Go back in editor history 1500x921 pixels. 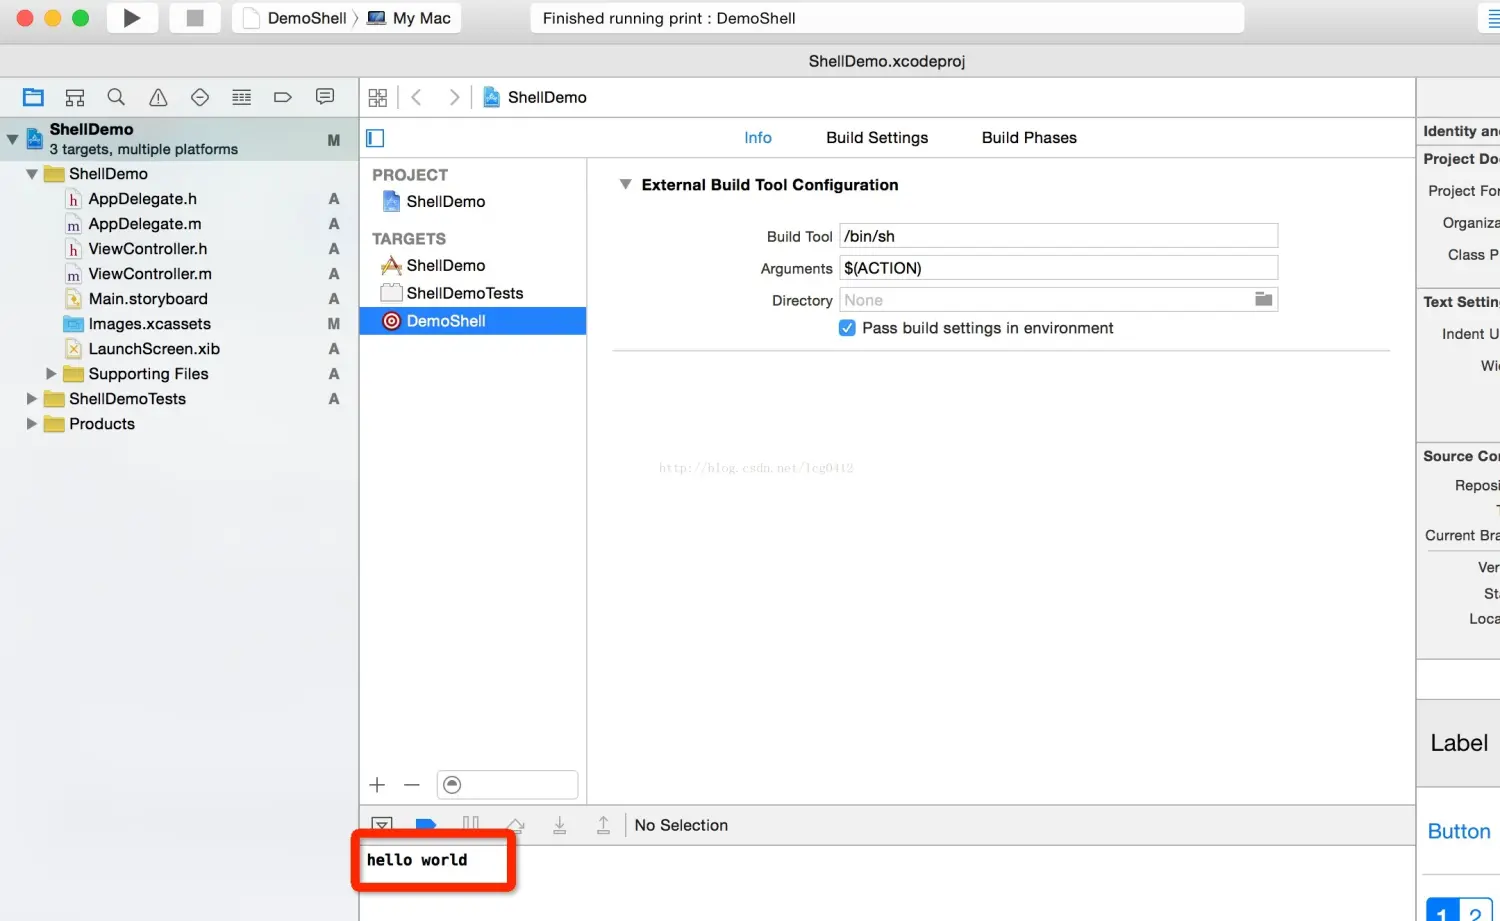417,97
